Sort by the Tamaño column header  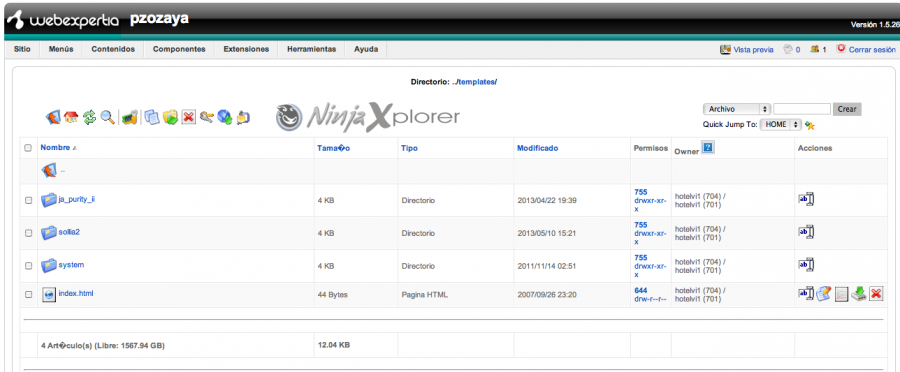[x=333, y=148]
